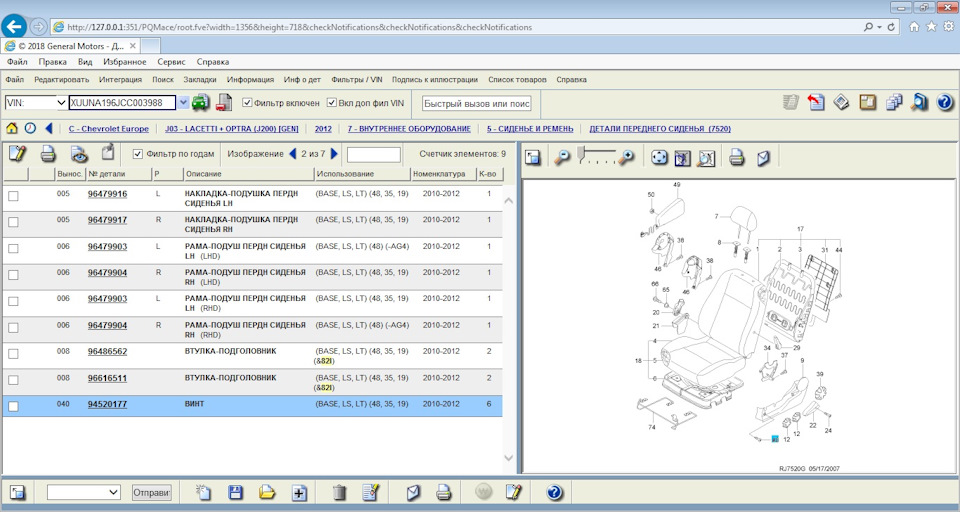Screen dimensions: 960x512
Task: Open the bottom toolbar dropdown list
Action: pos(83,492)
